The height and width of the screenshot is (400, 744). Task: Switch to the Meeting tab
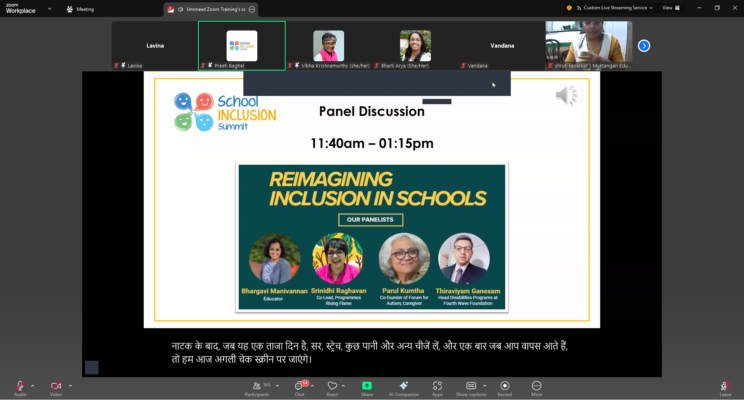pos(80,9)
